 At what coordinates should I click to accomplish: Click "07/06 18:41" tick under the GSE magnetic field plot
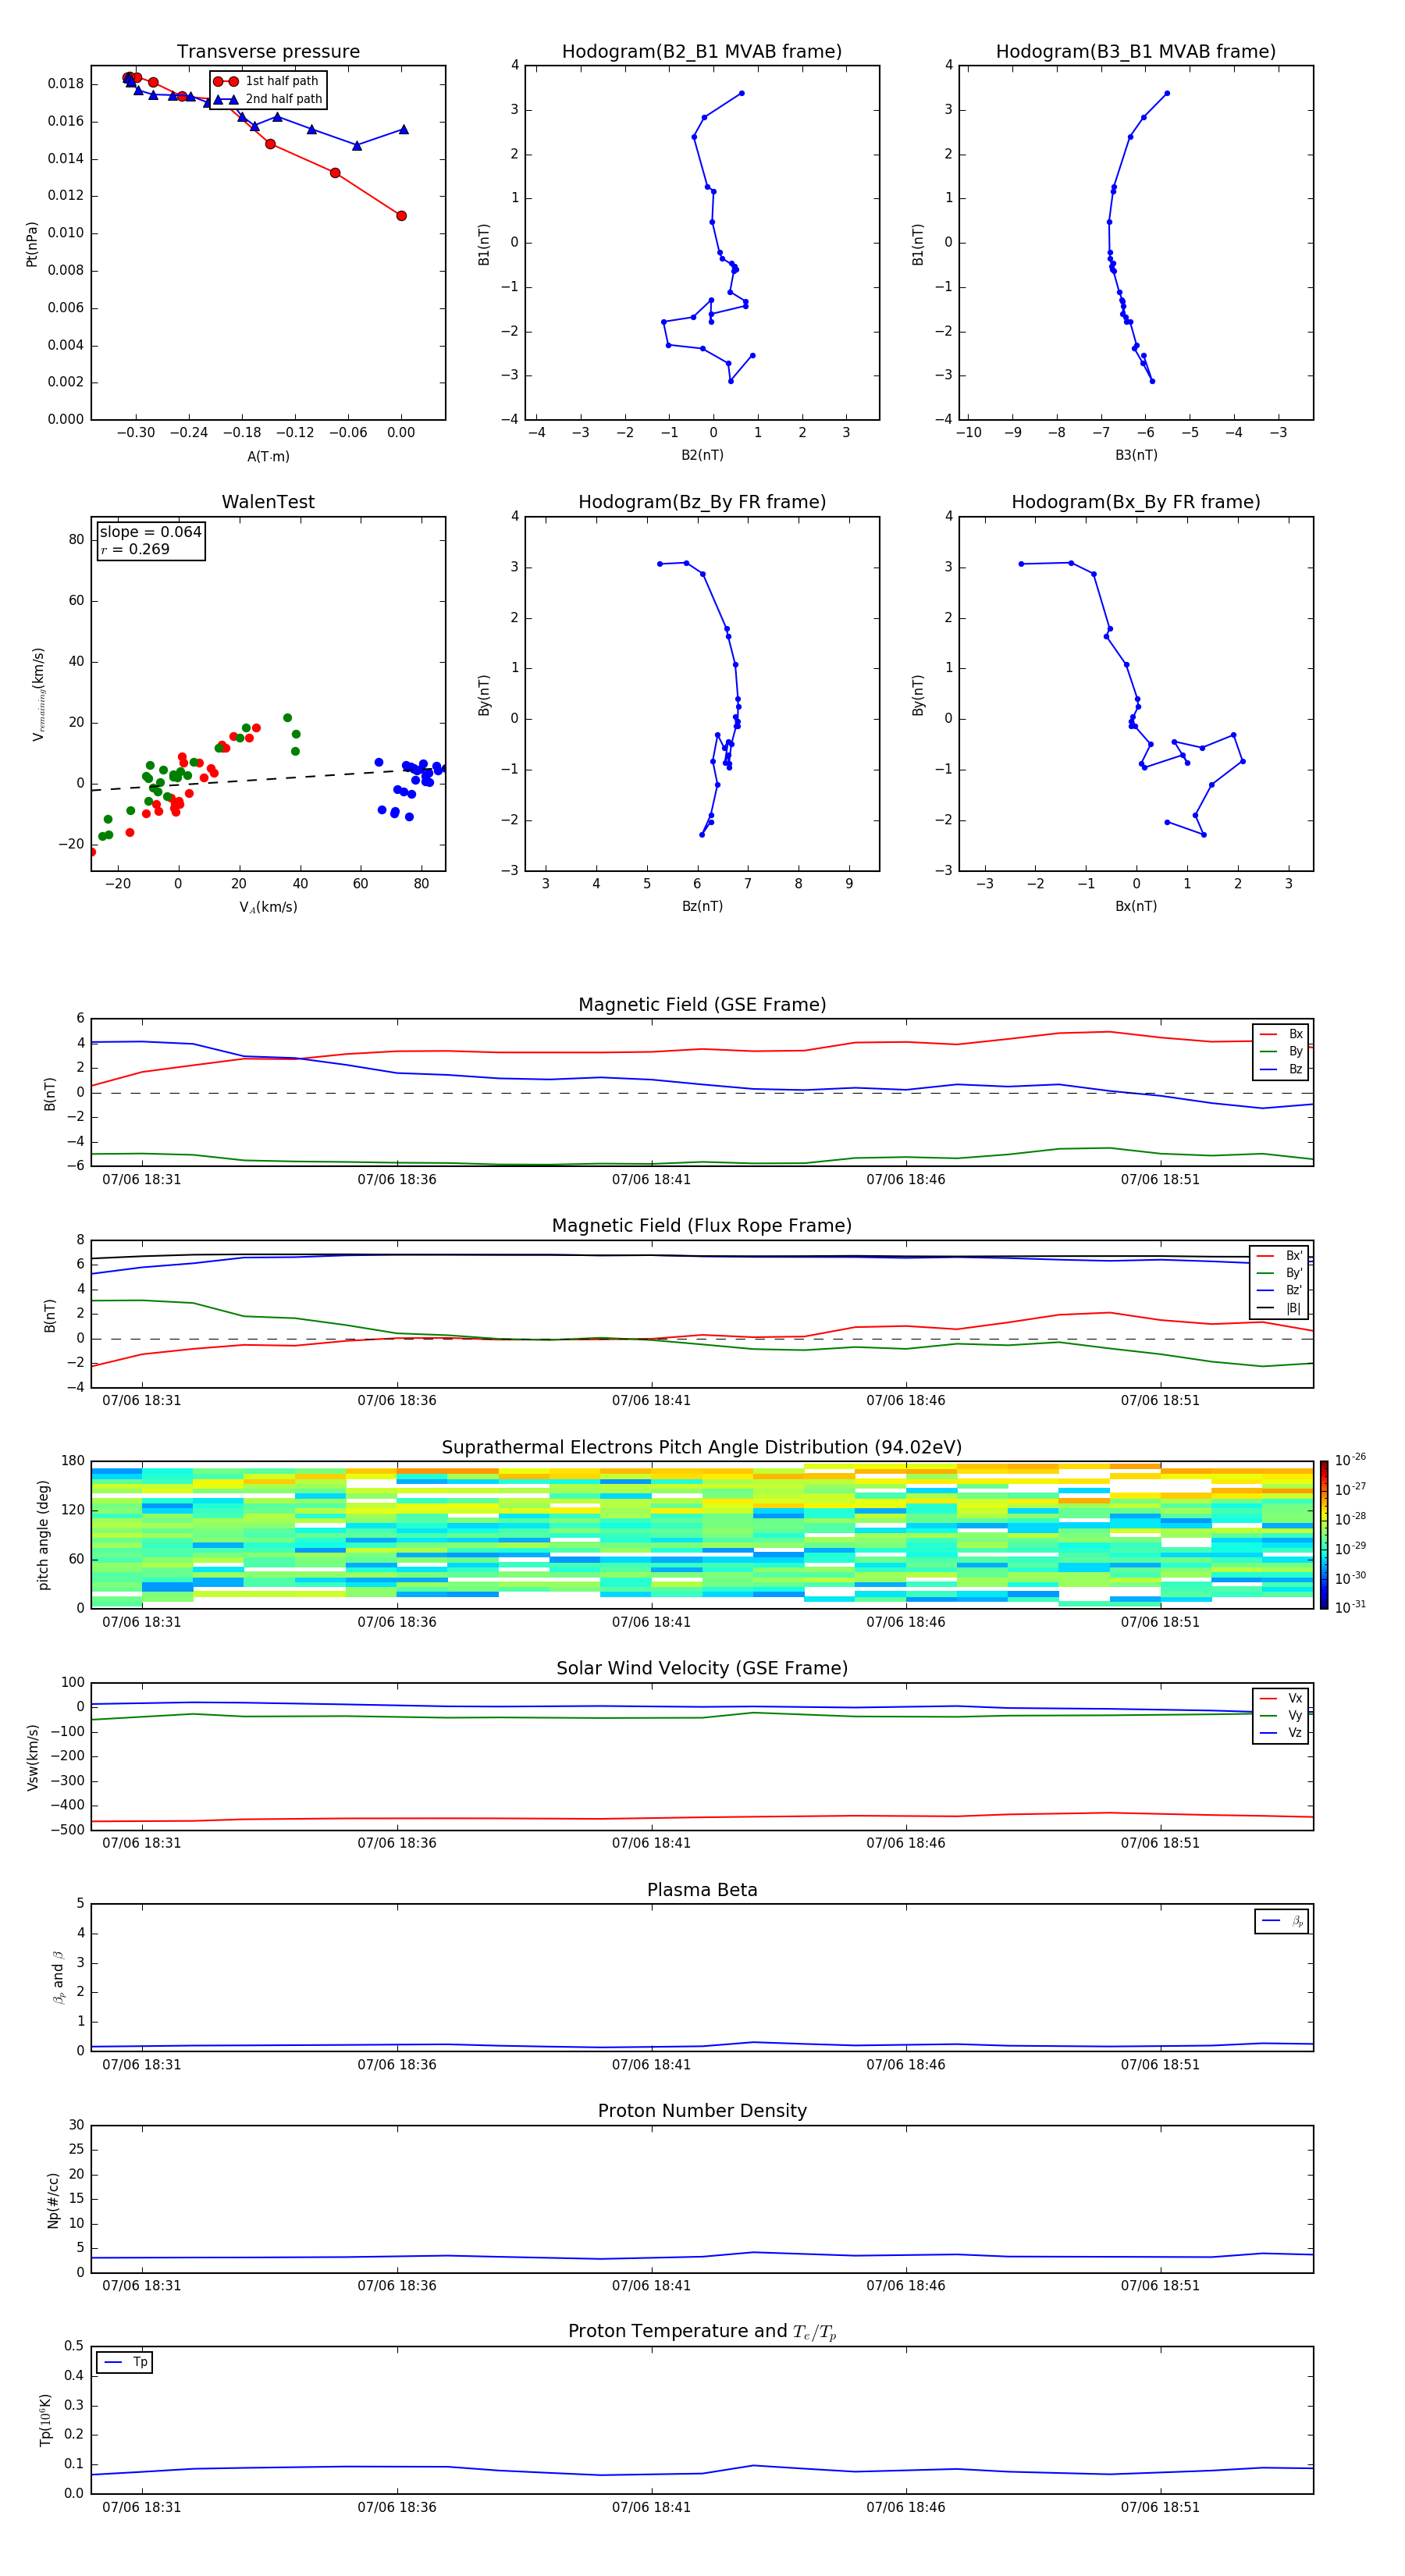pyautogui.click(x=651, y=1180)
